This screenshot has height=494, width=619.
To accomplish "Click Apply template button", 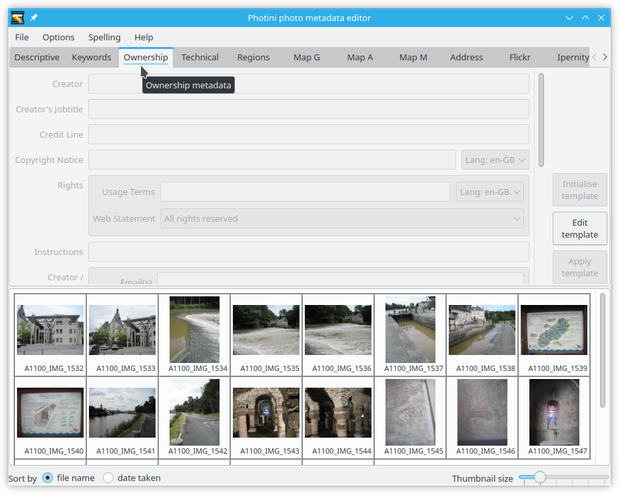I will pos(580,267).
